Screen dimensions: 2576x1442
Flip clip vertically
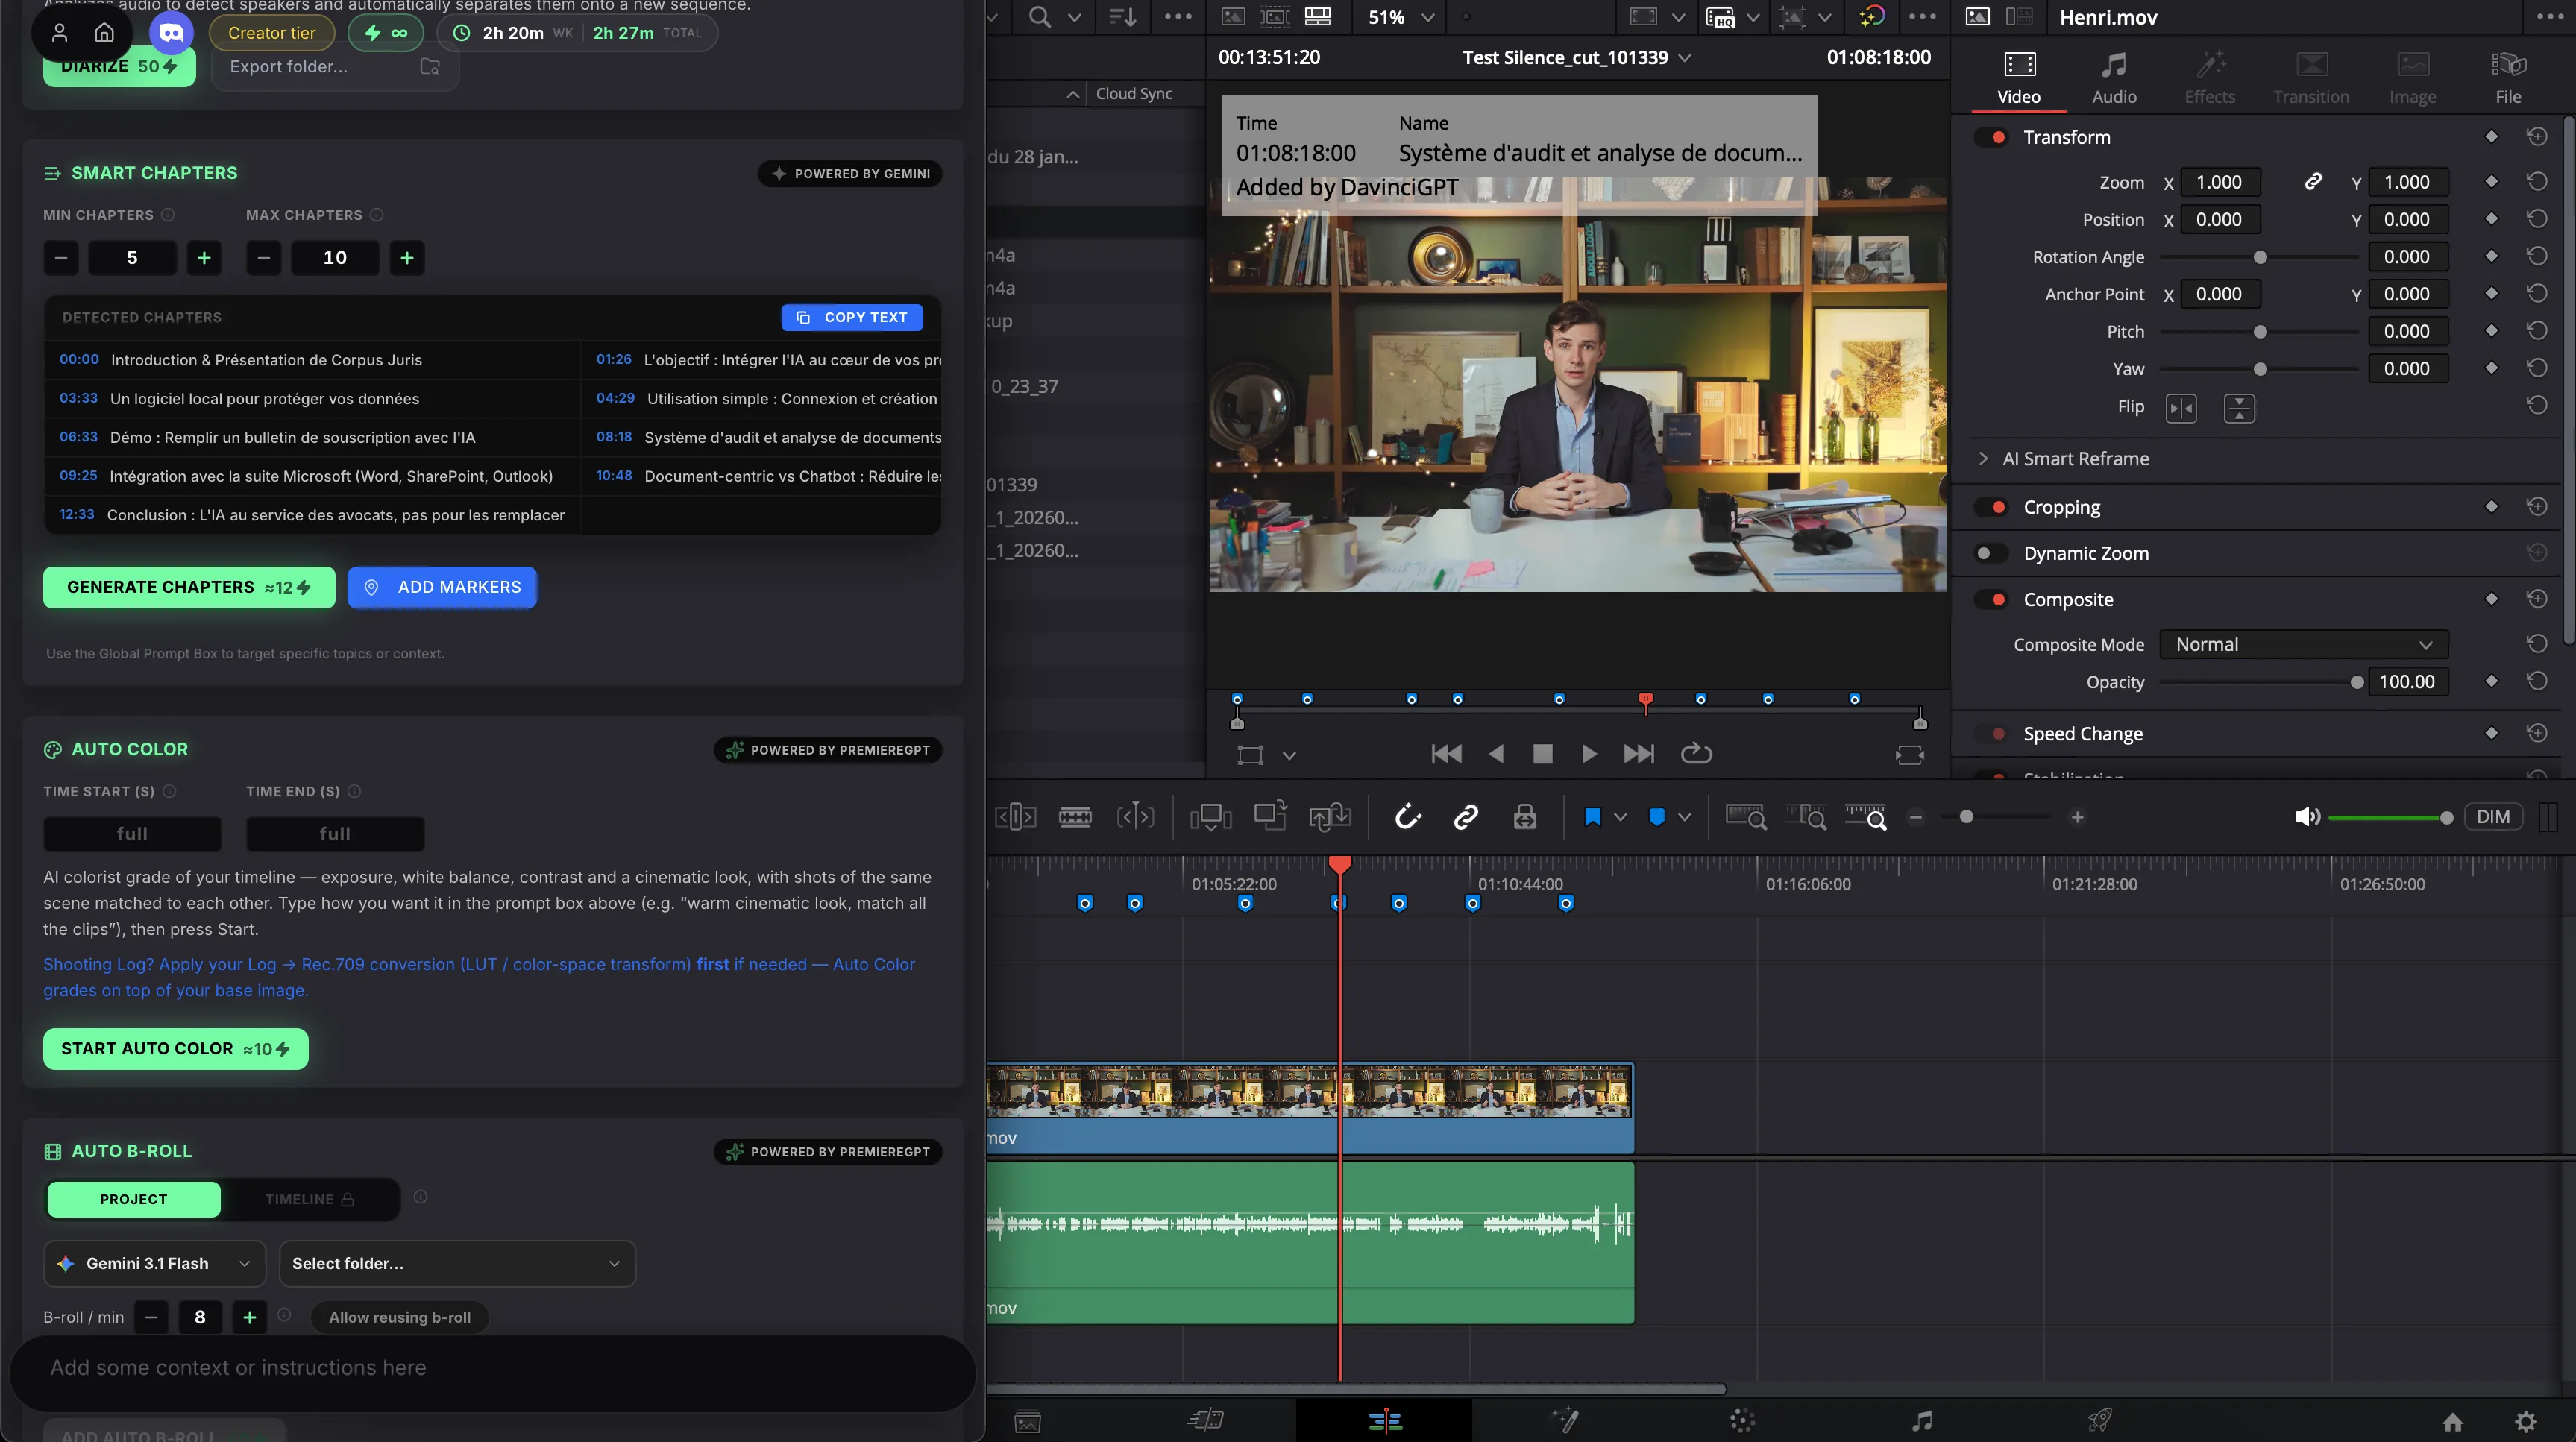click(2239, 408)
